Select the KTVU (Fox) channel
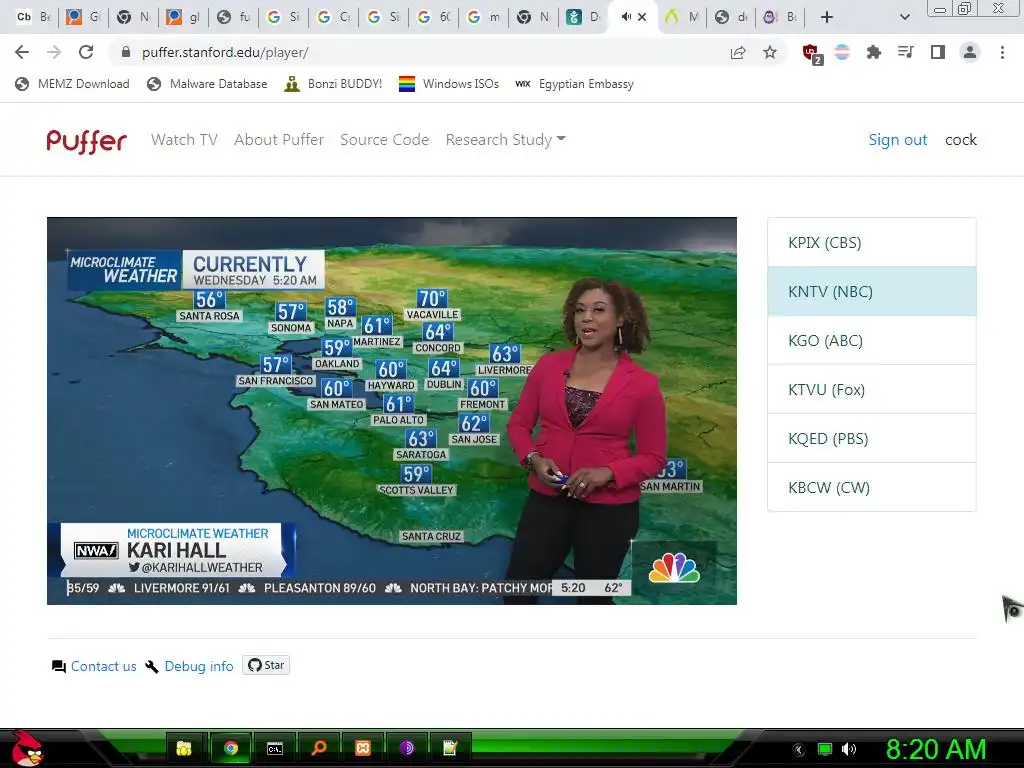The image size is (1024, 768). click(x=872, y=389)
